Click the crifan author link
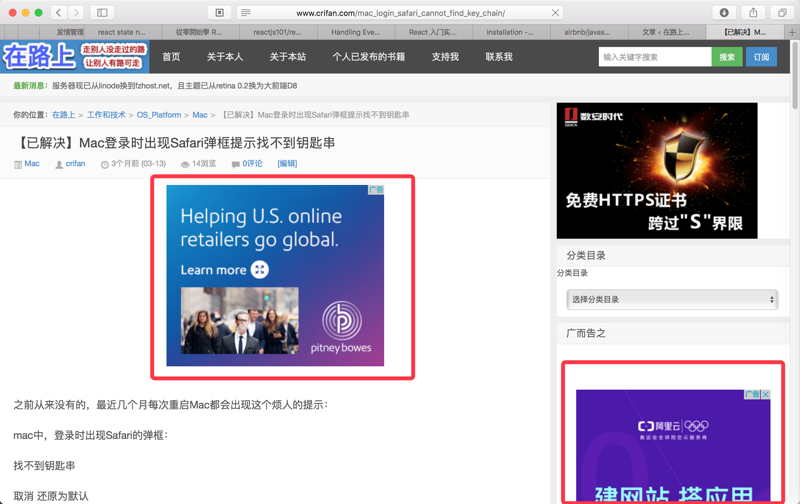Viewport: 800px width, 504px height. 75,163
